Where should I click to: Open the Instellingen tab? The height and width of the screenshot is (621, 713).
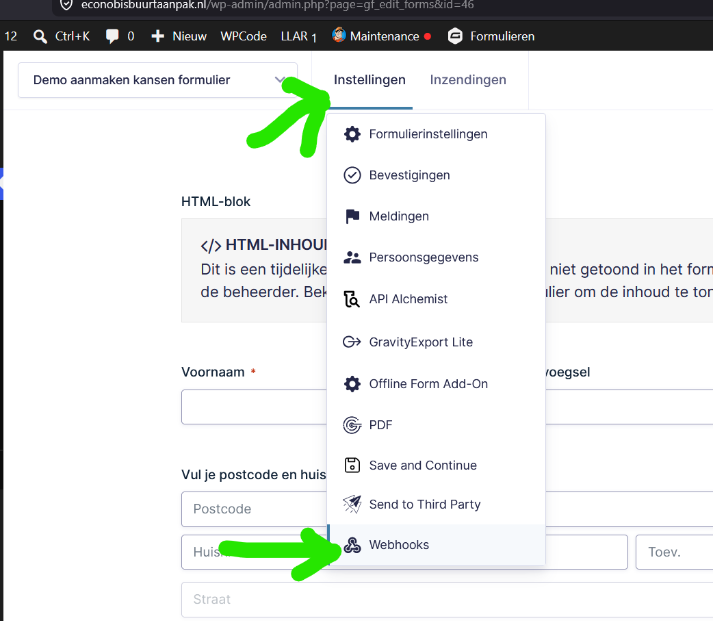370,80
